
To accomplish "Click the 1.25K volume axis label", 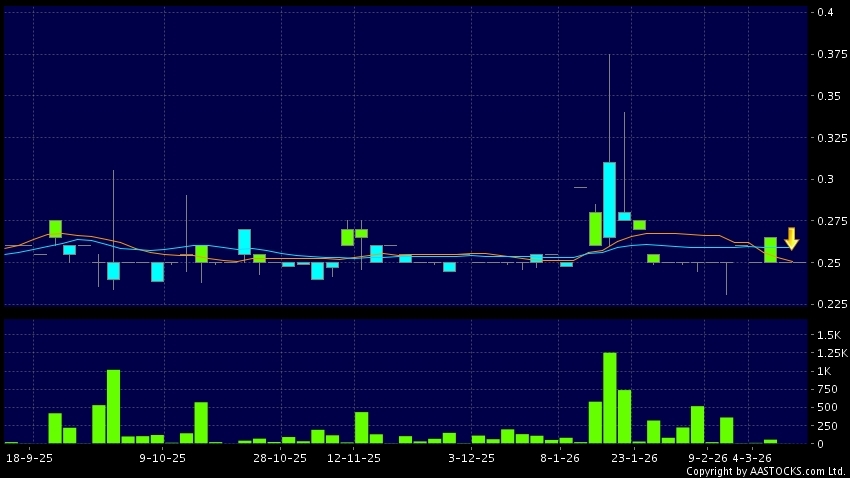I will pyautogui.click(x=830, y=353).
